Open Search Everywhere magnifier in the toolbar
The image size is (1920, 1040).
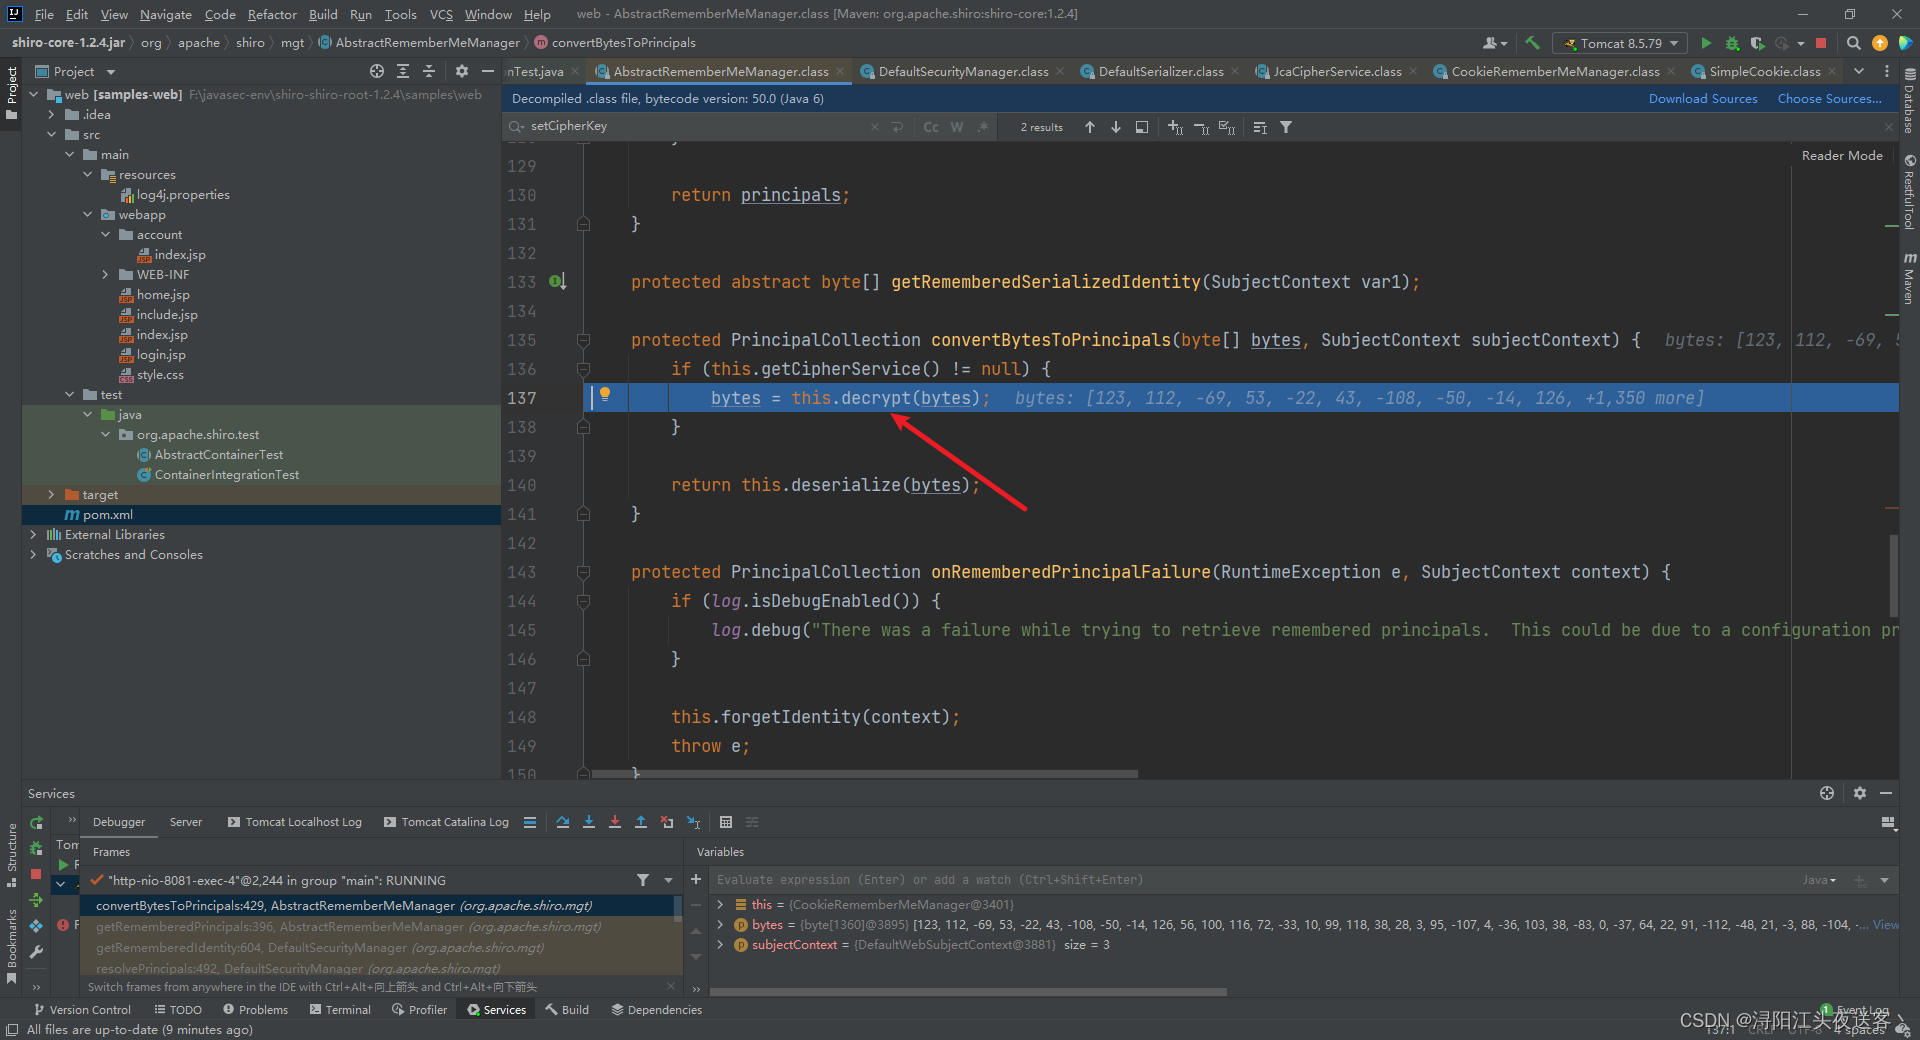[x=1853, y=43]
